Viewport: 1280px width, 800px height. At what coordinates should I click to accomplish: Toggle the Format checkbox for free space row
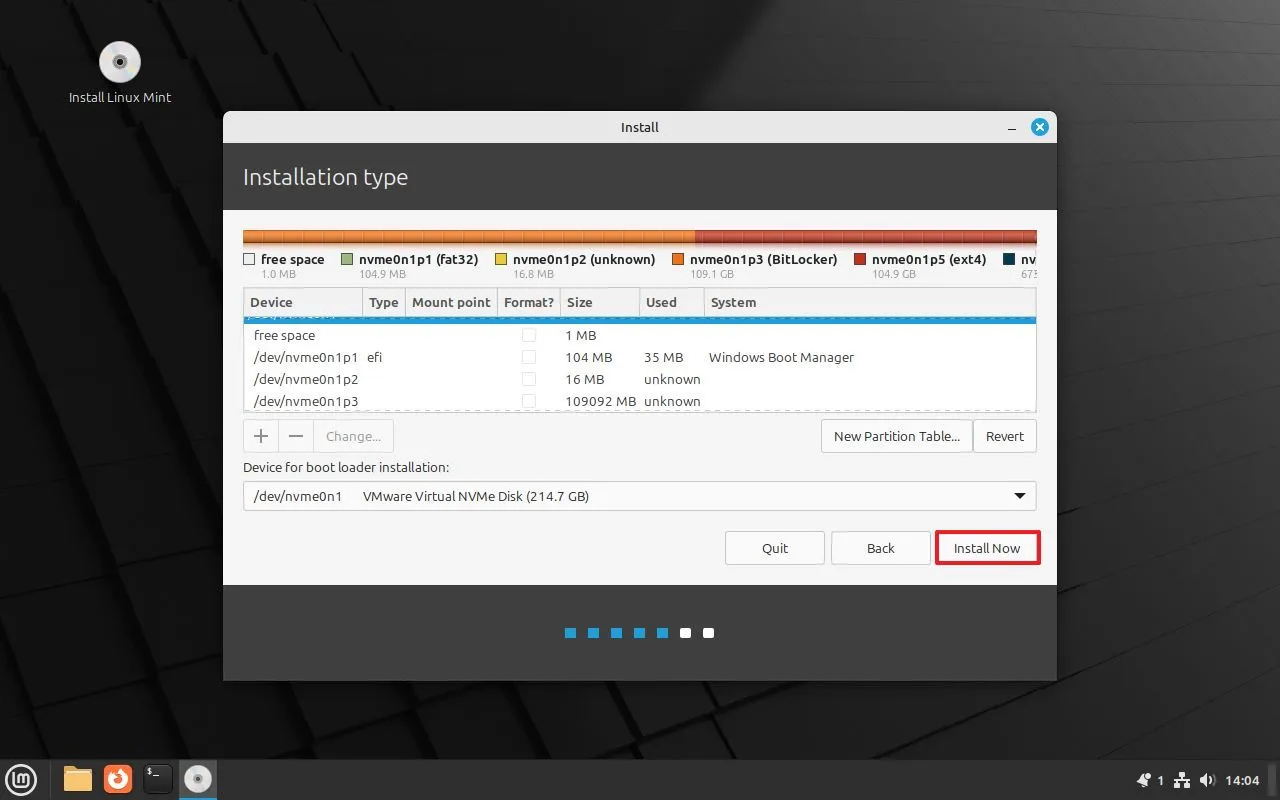[529, 335]
